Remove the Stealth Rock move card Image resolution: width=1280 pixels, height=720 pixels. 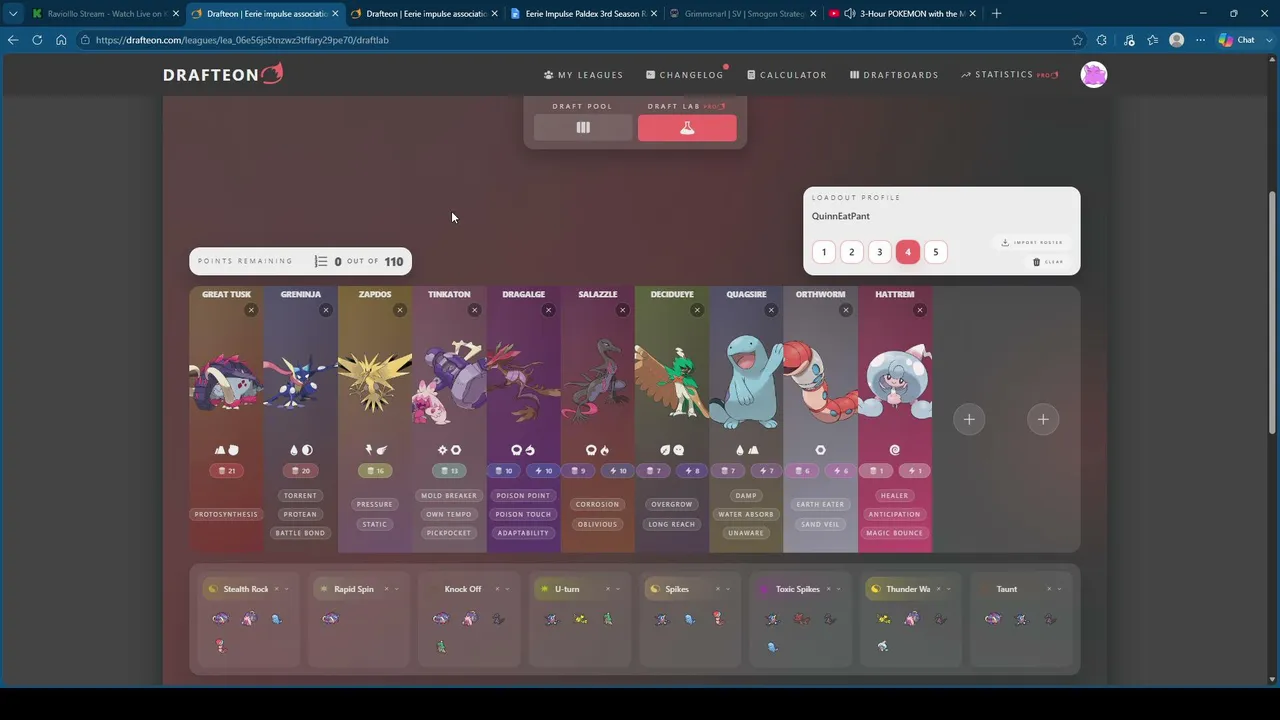[x=276, y=589]
